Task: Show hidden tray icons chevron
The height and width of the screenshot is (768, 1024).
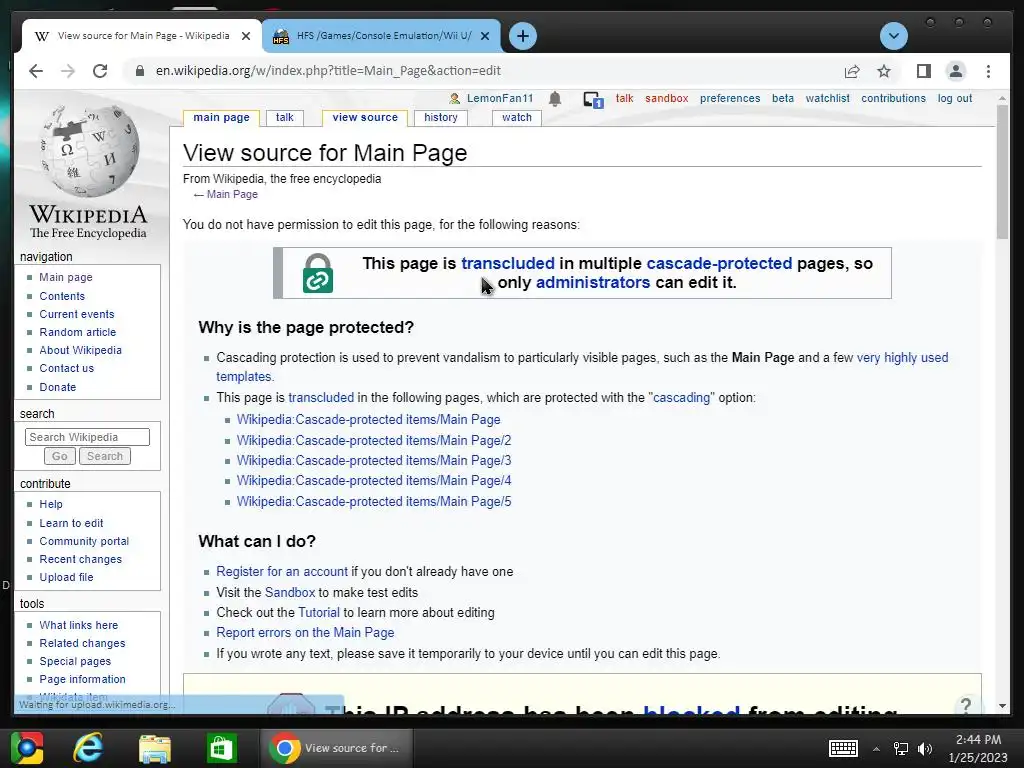Action: tap(876, 749)
